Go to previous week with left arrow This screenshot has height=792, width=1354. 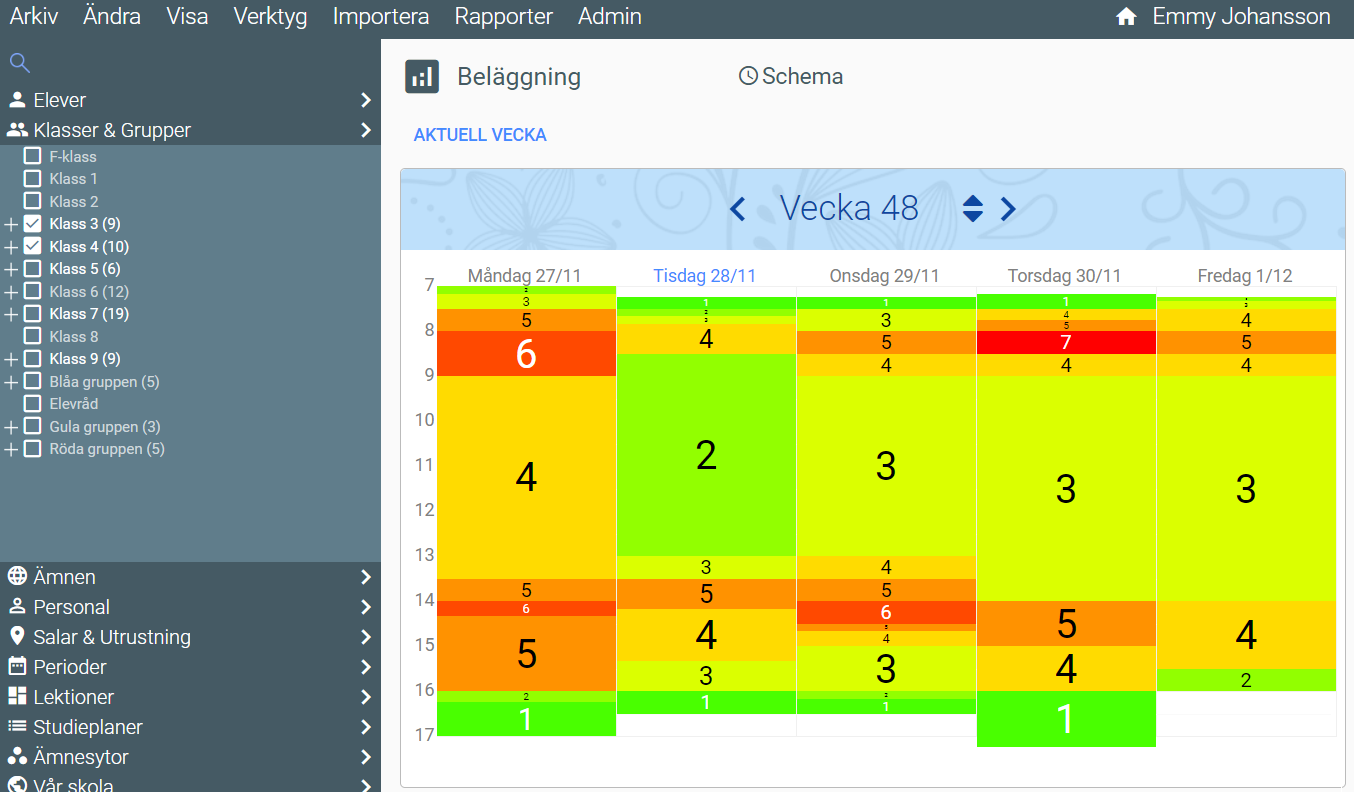pyautogui.click(x=738, y=209)
